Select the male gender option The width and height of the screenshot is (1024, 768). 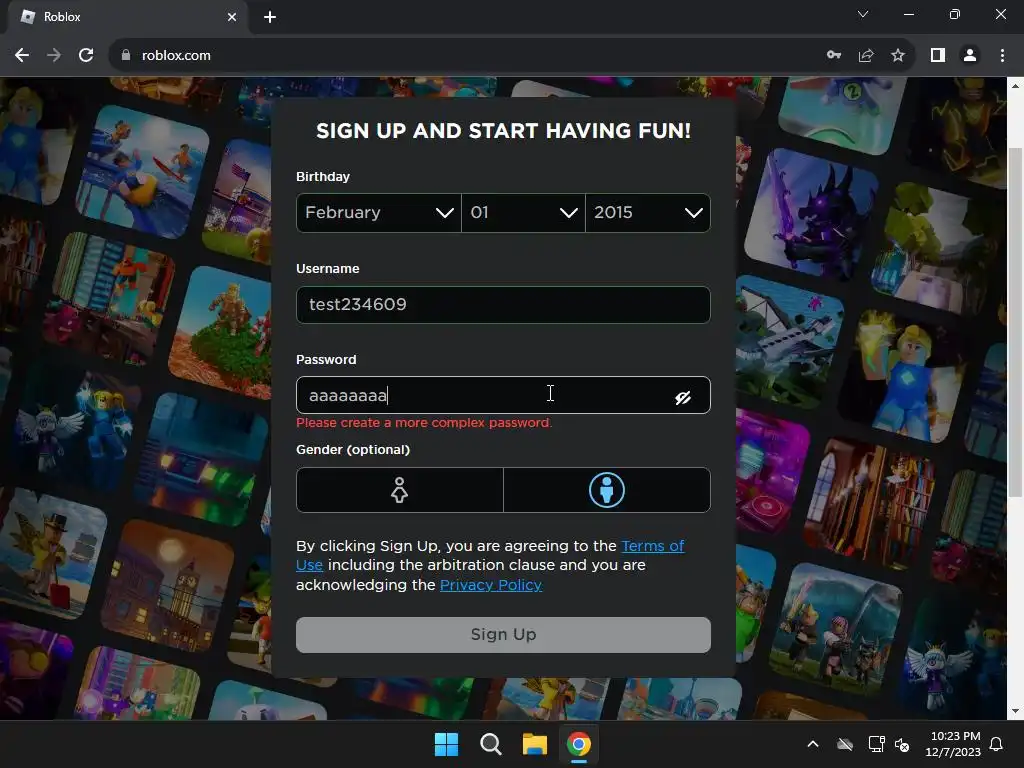607,490
